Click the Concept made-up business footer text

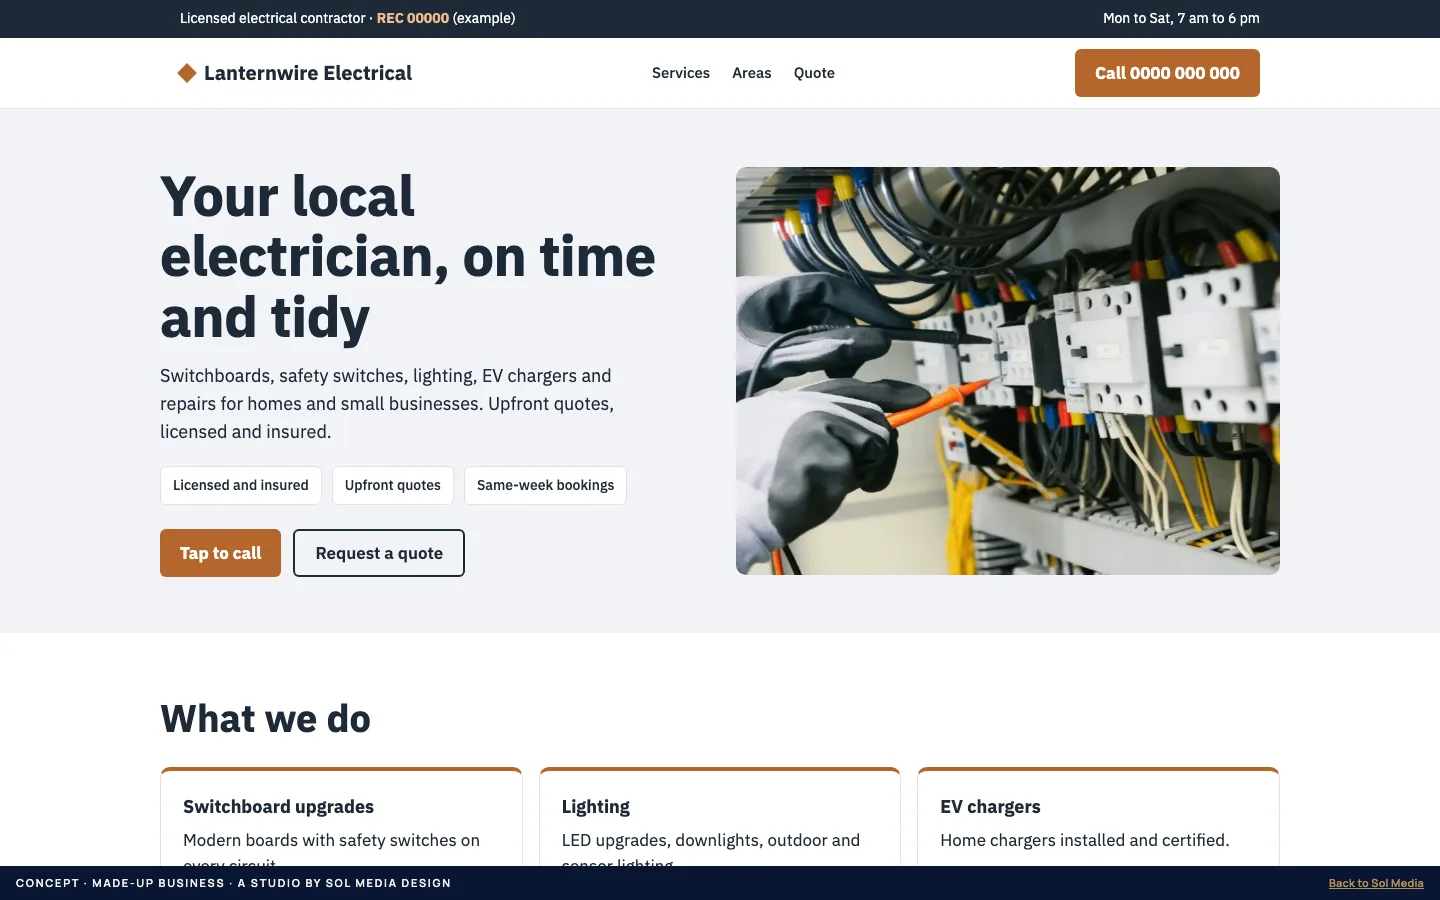click(x=233, y=883)
